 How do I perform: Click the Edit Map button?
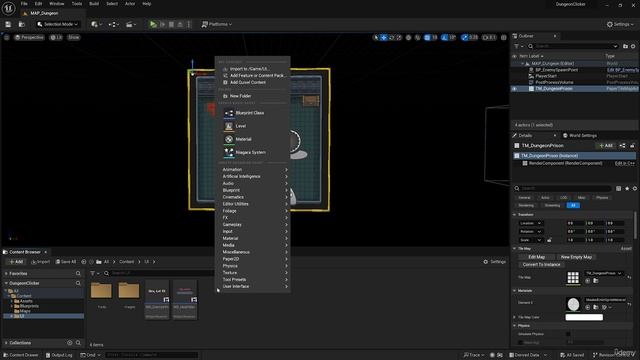point(536,257)
